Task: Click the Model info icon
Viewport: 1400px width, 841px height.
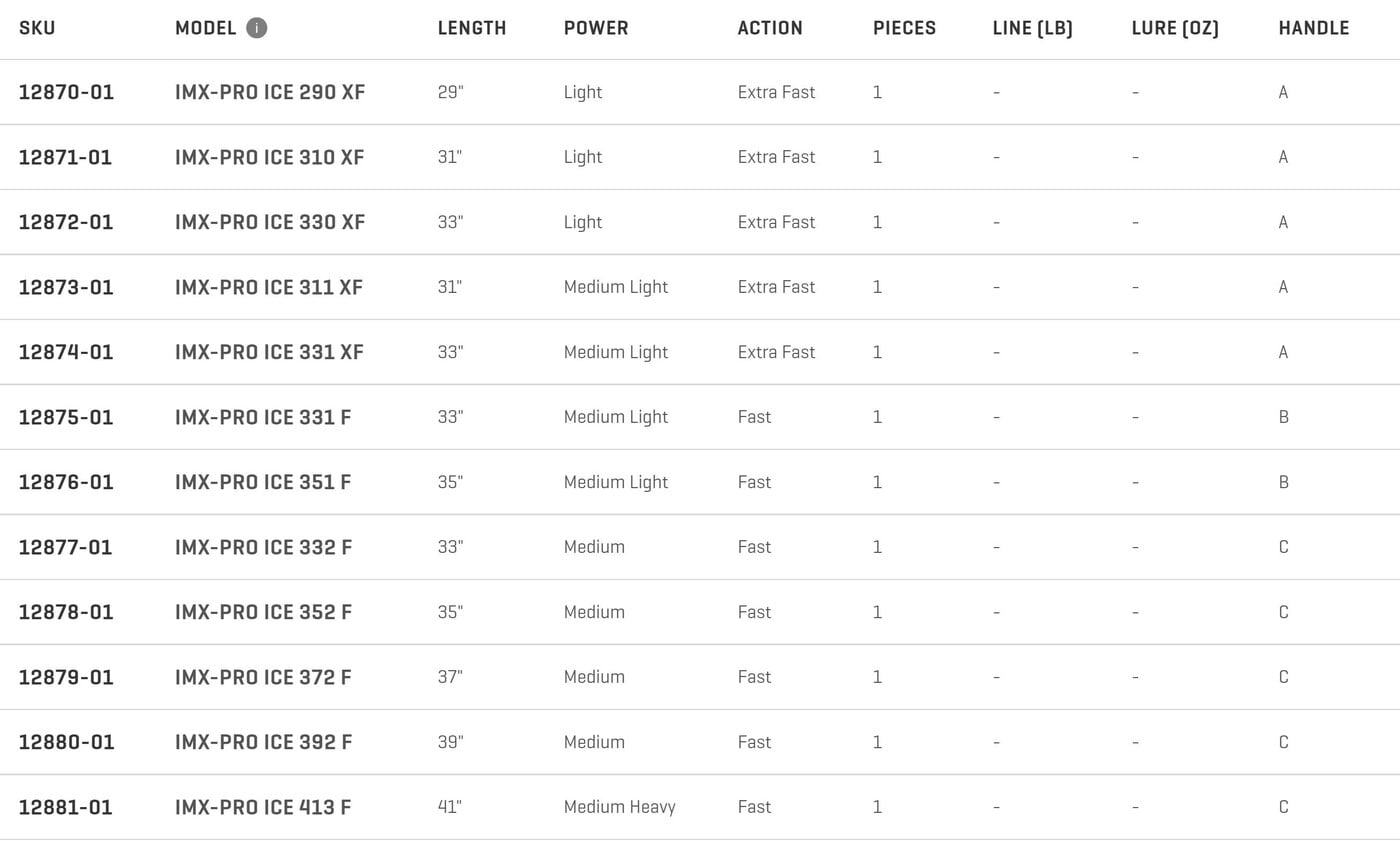Action: coord(257,28)
